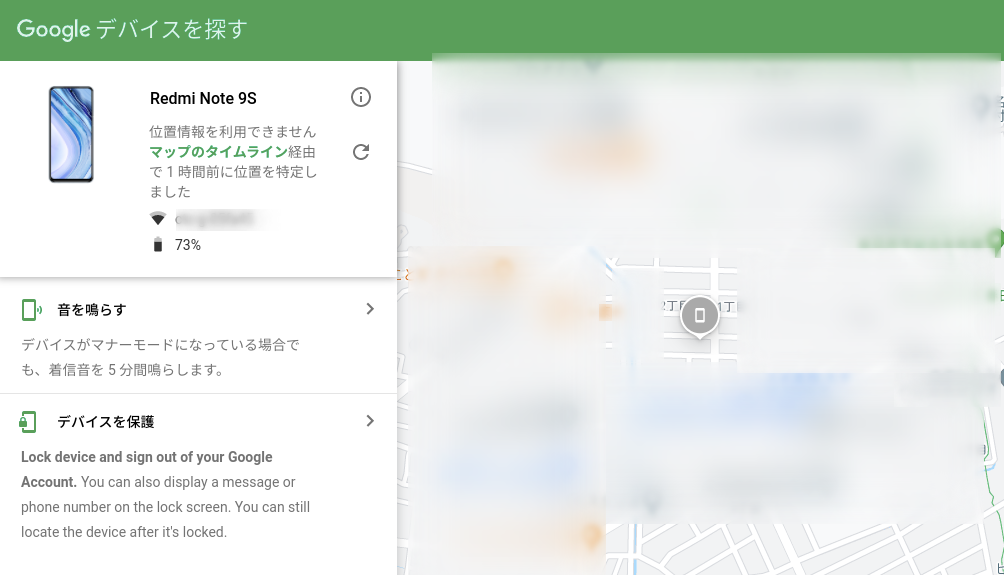Click the phone location marker on map
This screenshot has width=1004, height=575.
(x=699, y=316)
